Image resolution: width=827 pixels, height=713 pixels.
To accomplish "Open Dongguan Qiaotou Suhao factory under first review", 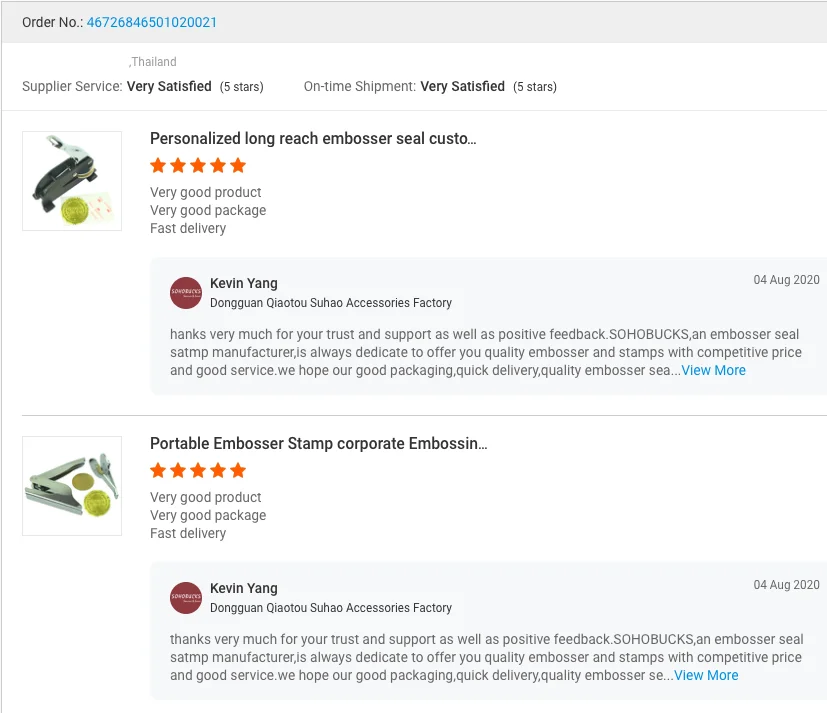I will (x=331, y=303).
